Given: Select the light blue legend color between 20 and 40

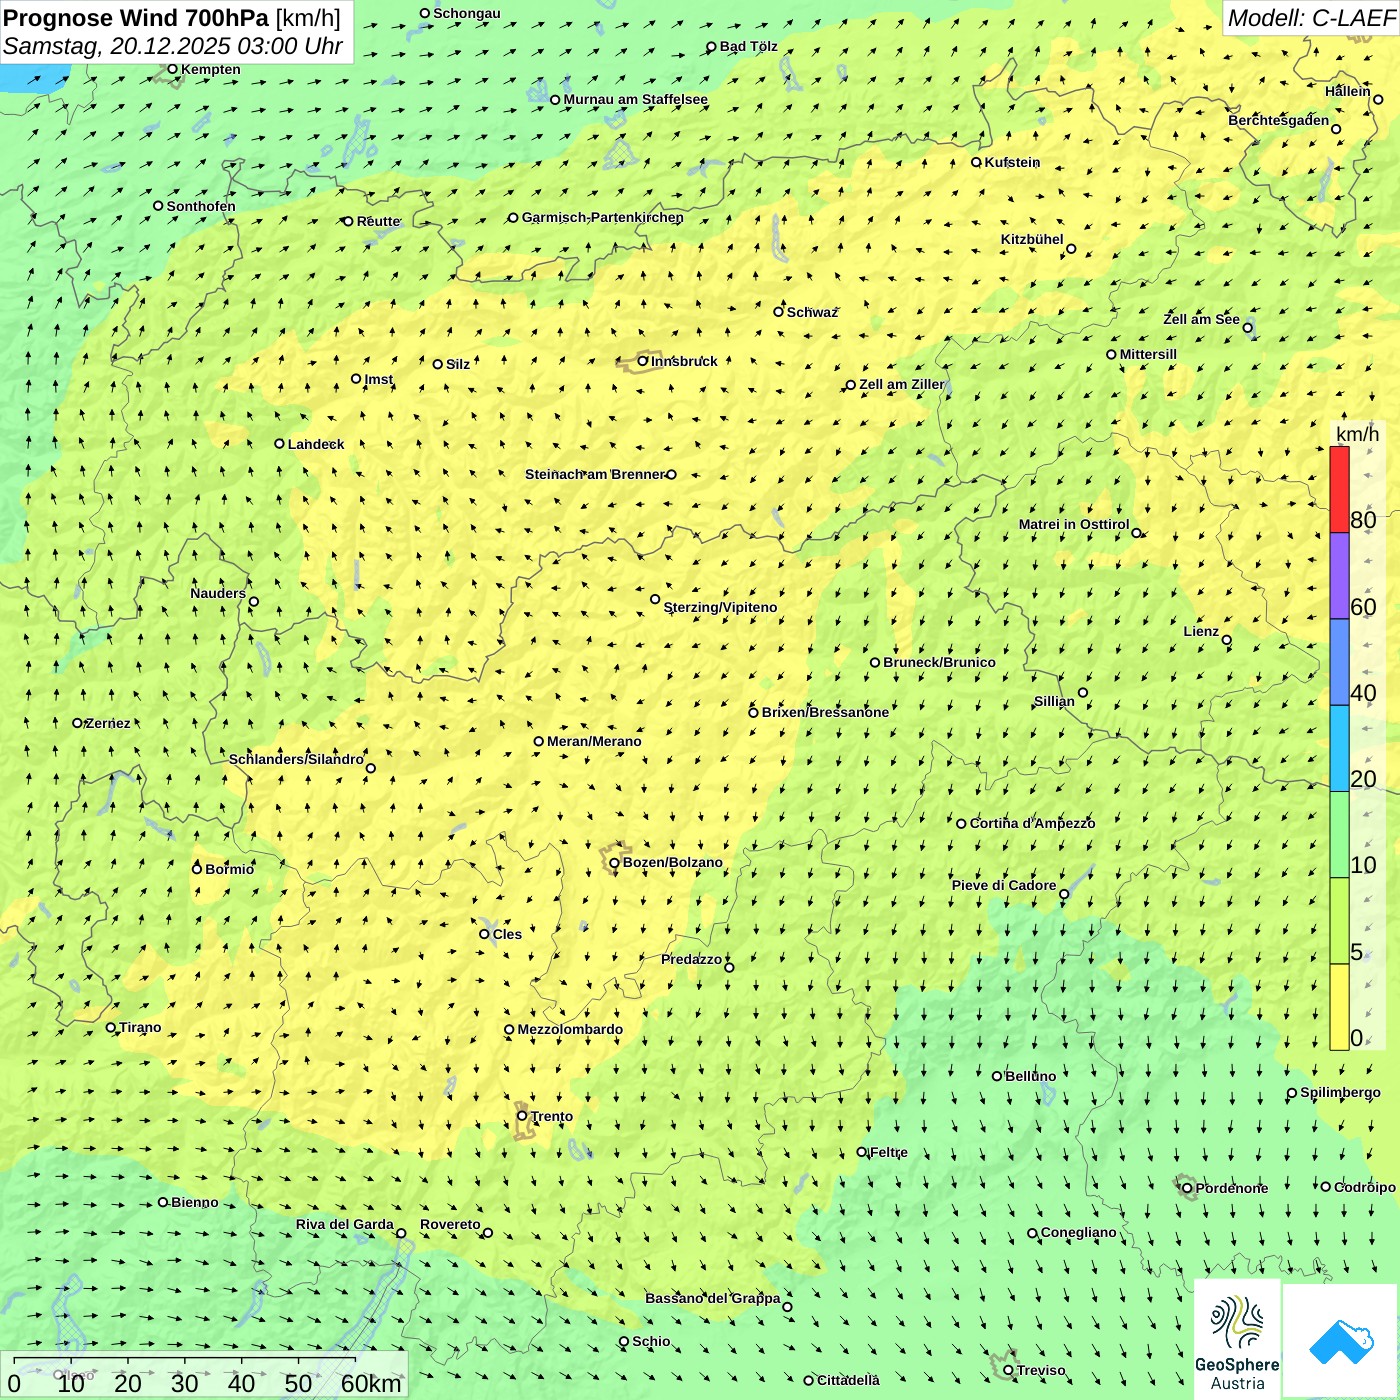Looking at the screenshot, I should click(1339, 749).
